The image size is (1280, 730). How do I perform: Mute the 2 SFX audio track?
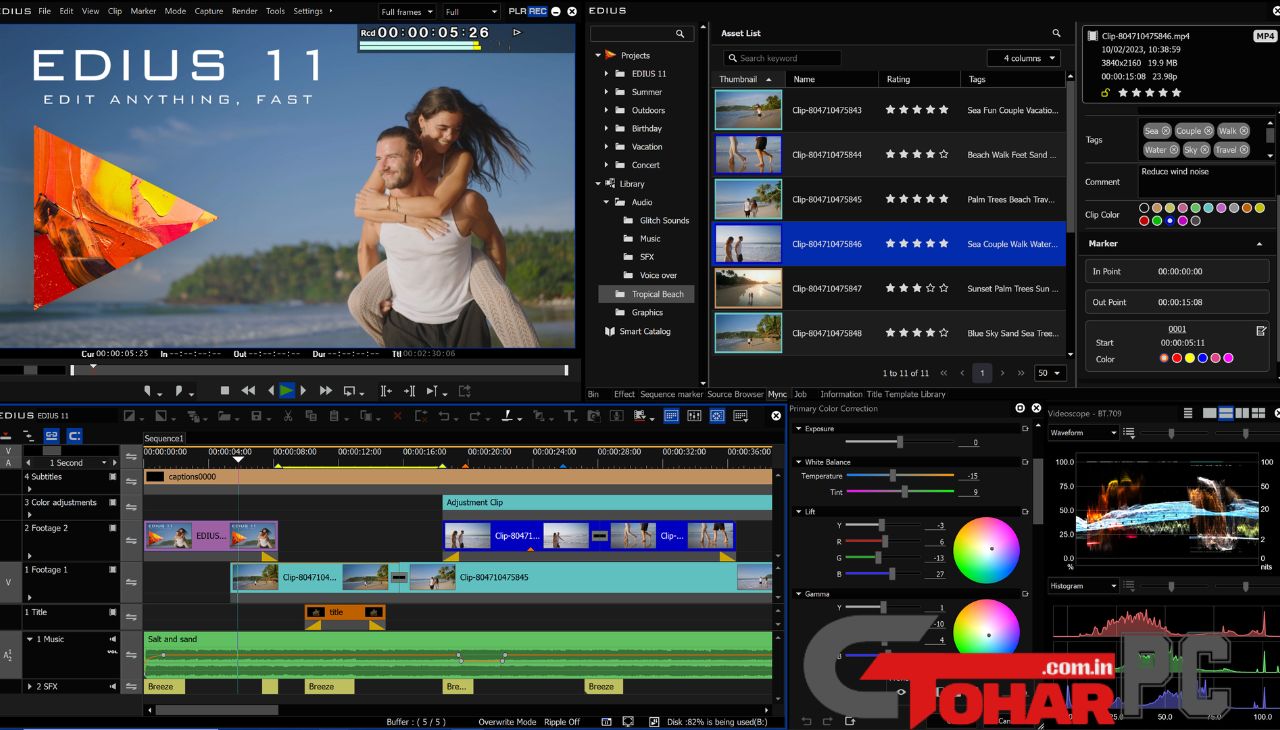[113, 686]
